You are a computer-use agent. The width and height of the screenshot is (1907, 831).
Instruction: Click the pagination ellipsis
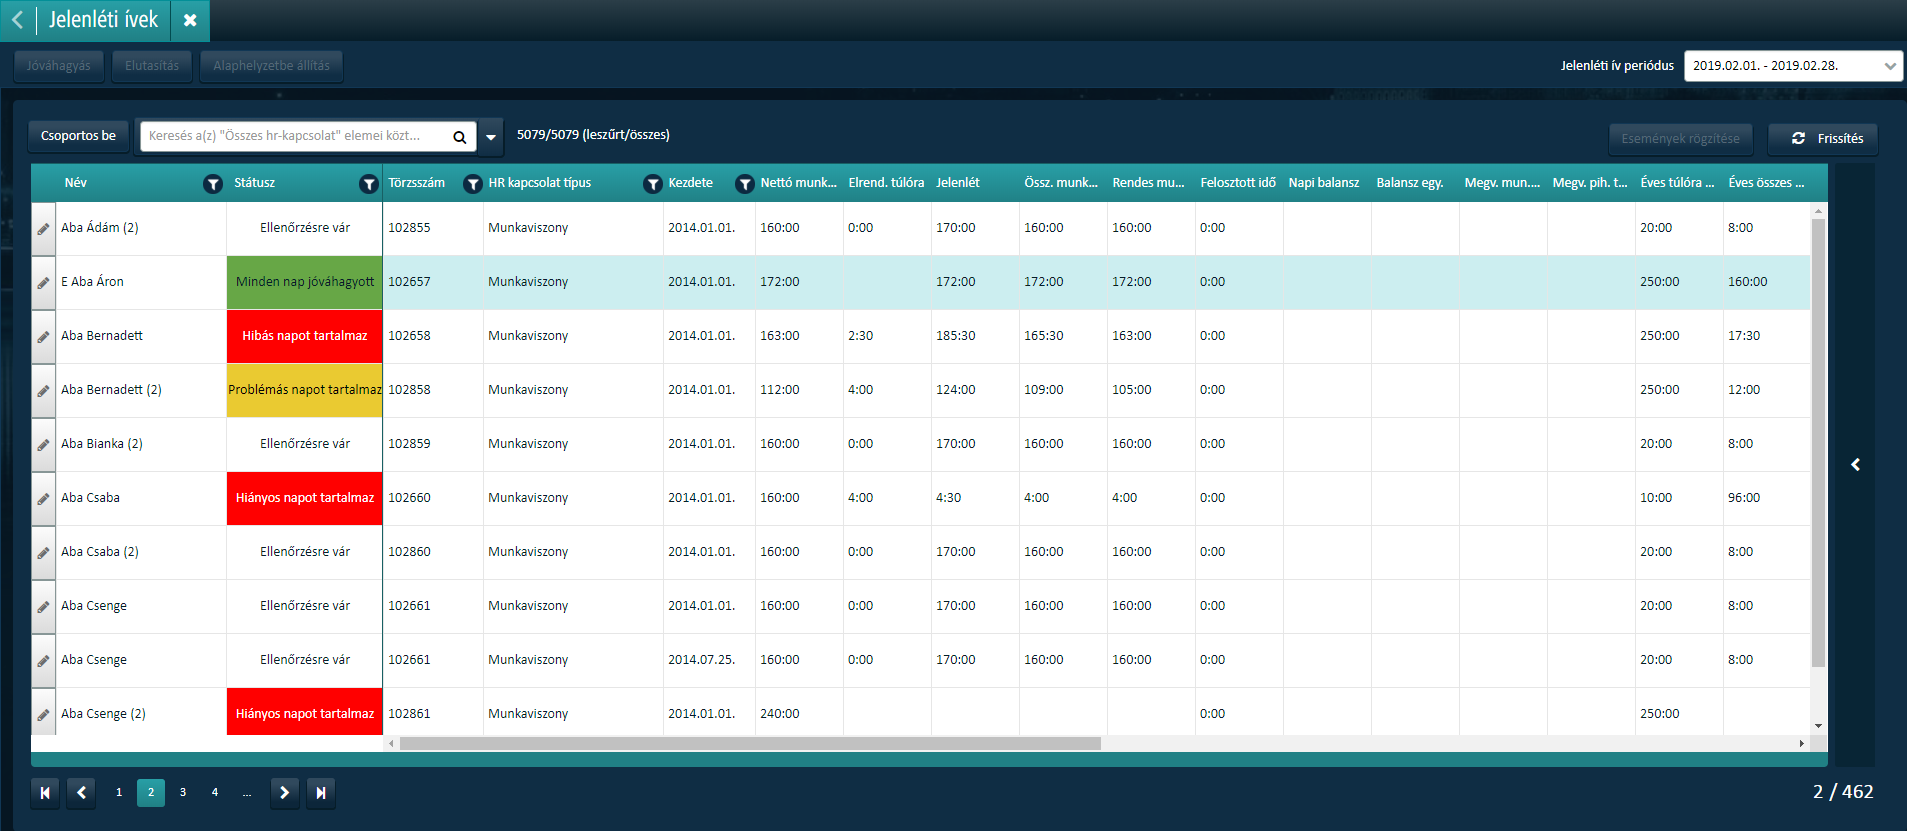point(247,792)
